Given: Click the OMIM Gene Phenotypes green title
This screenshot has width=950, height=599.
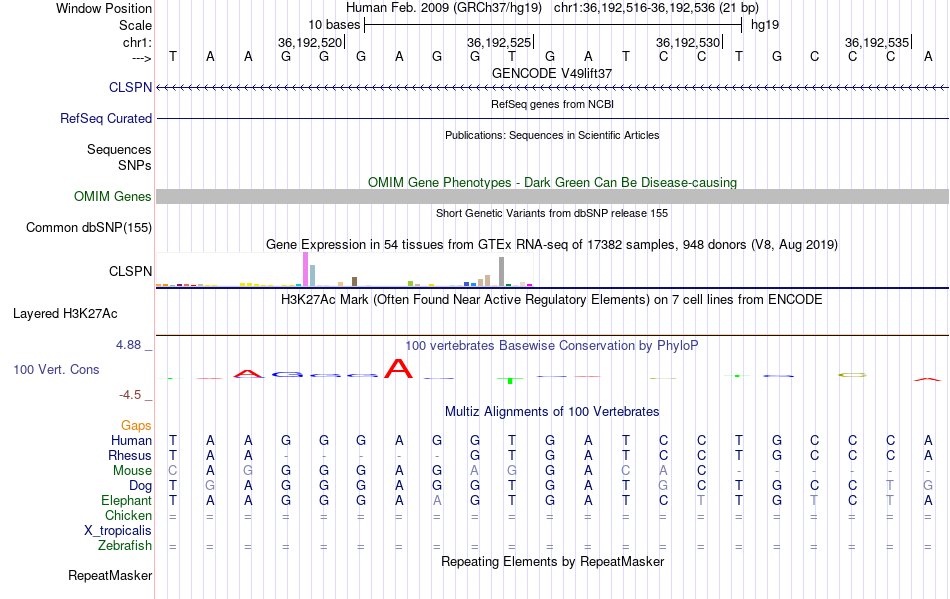Looking at the screenshot, I should coord(552,182).
